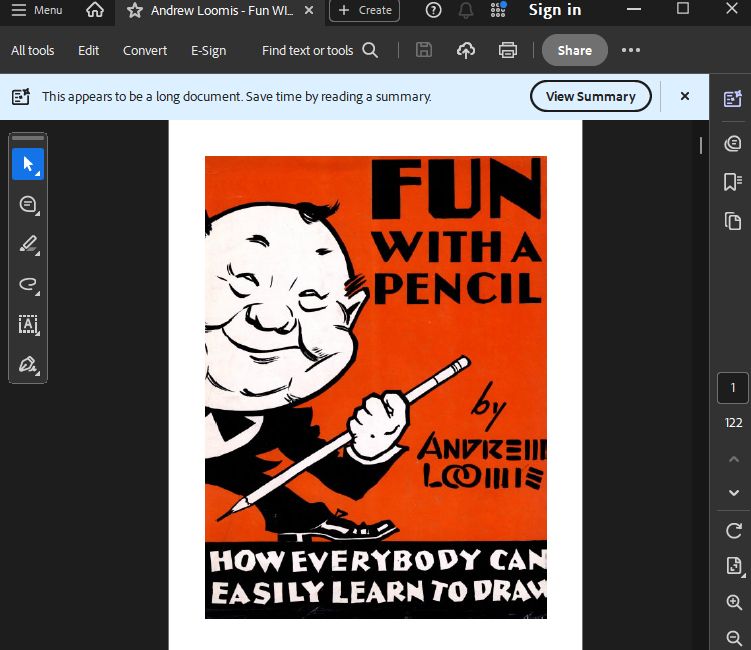The width and height of the screenshot is (751, 650).
Task: Open the Convert menu
Action: pos(145,50)
